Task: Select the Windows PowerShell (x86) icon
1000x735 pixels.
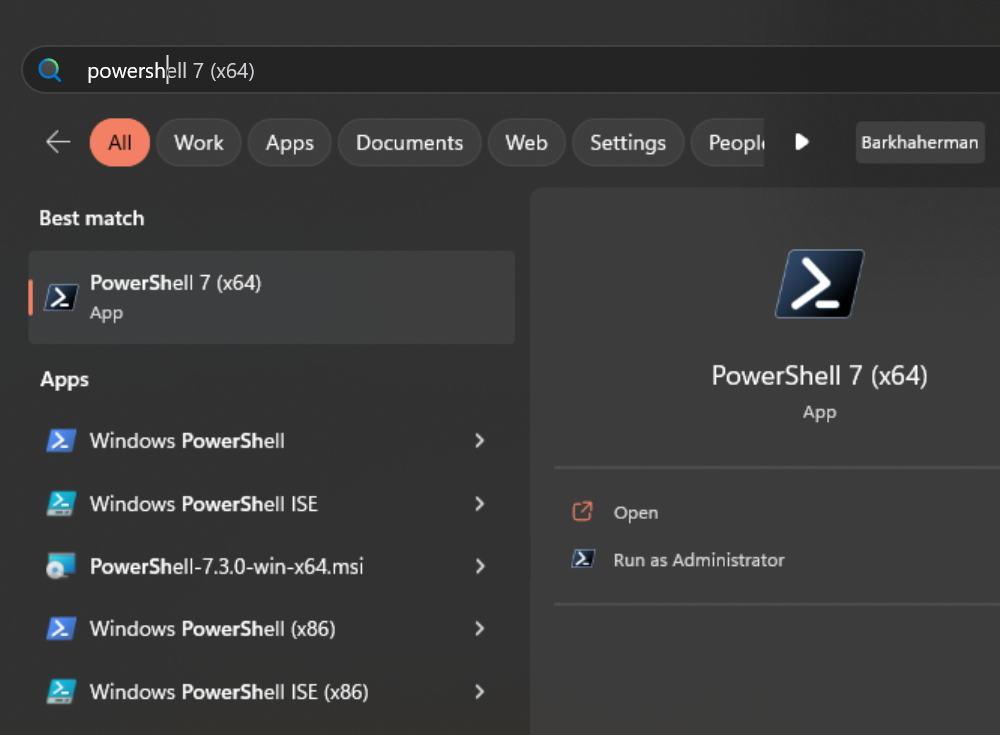Action: pyautogui.click(x=61, y=628)
